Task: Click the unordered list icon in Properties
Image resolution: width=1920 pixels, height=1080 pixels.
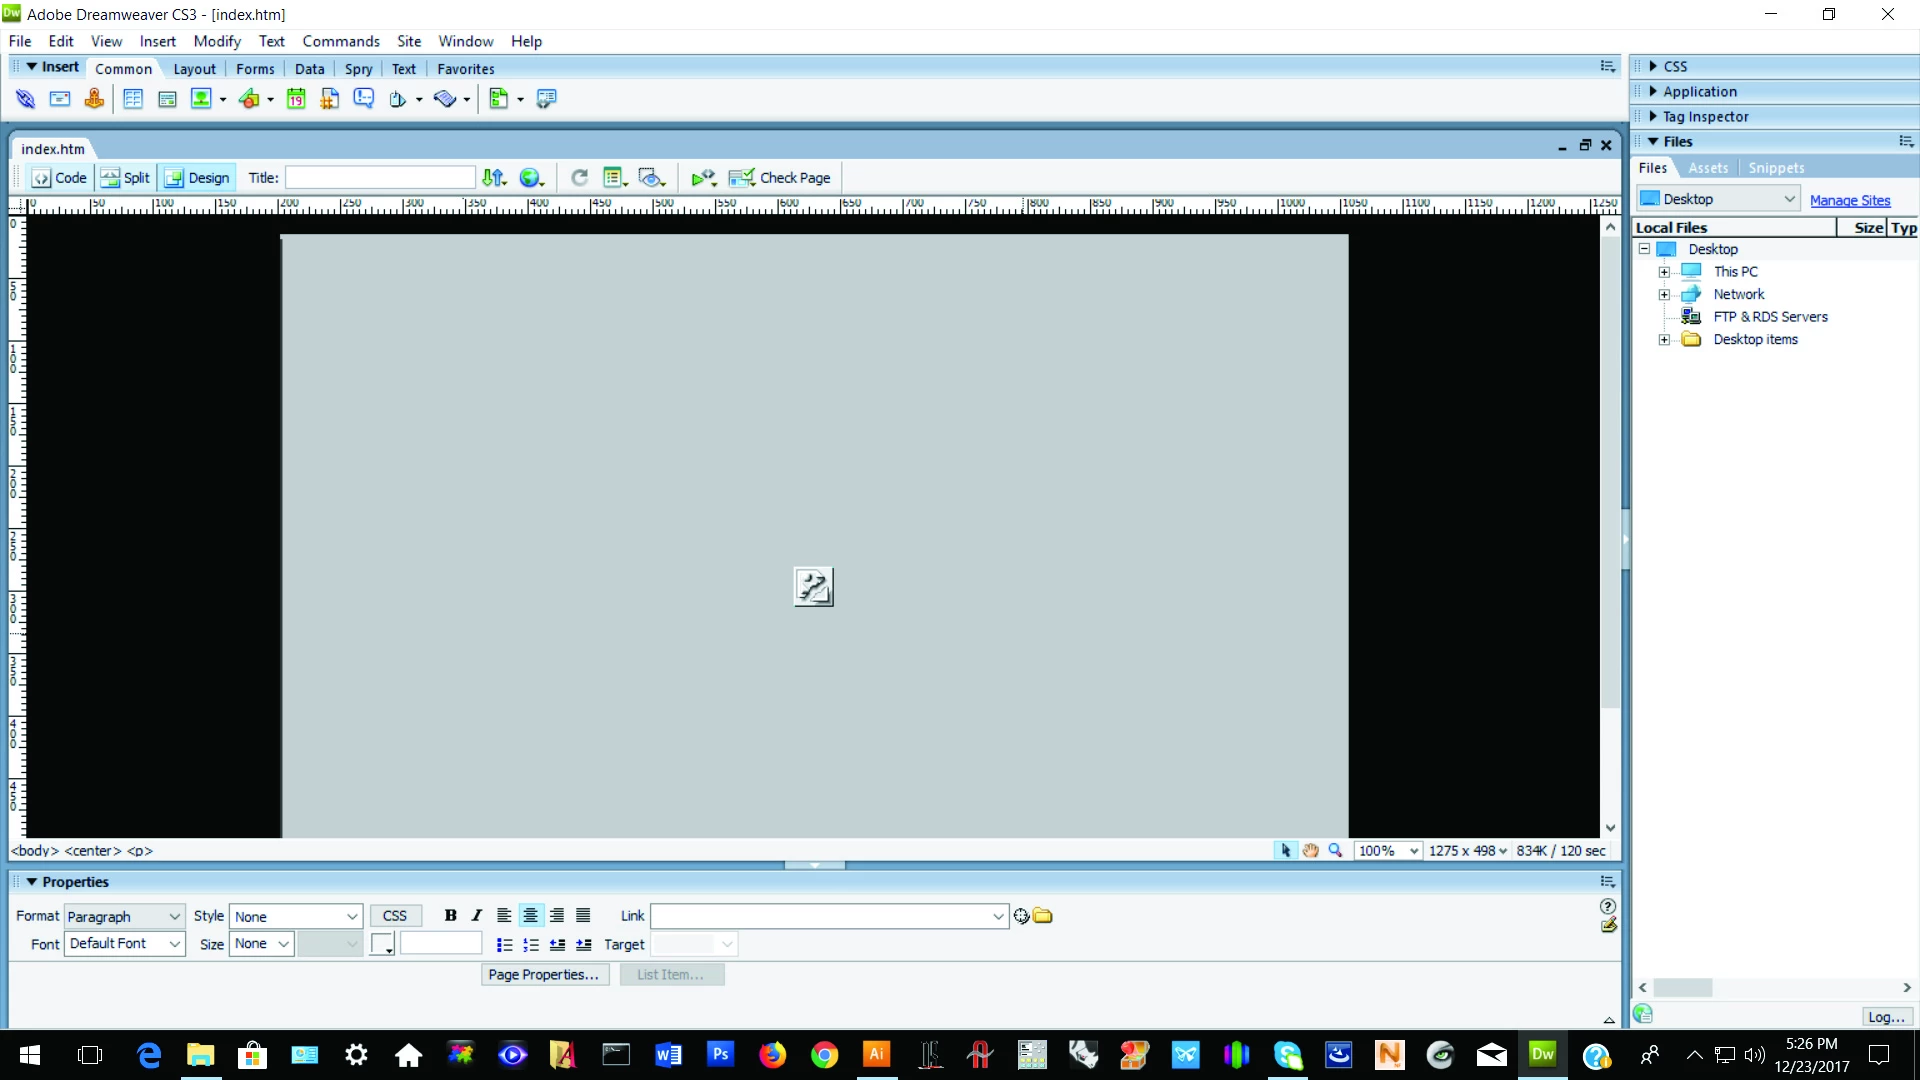Action: point(504,945)
